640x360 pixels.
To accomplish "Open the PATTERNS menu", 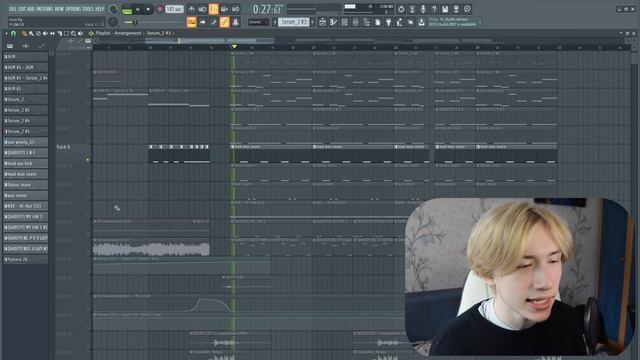I will click(44, 9).
